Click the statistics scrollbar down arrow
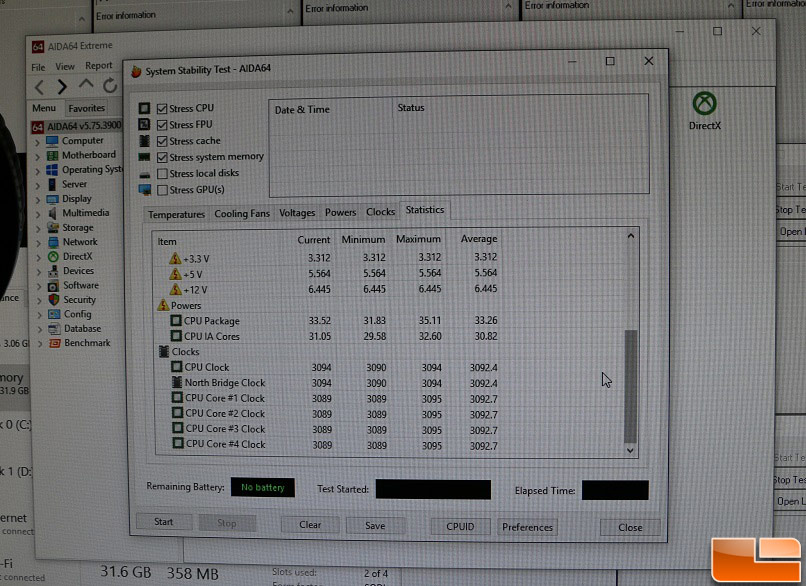806x586 pixels. pos(631,451)
